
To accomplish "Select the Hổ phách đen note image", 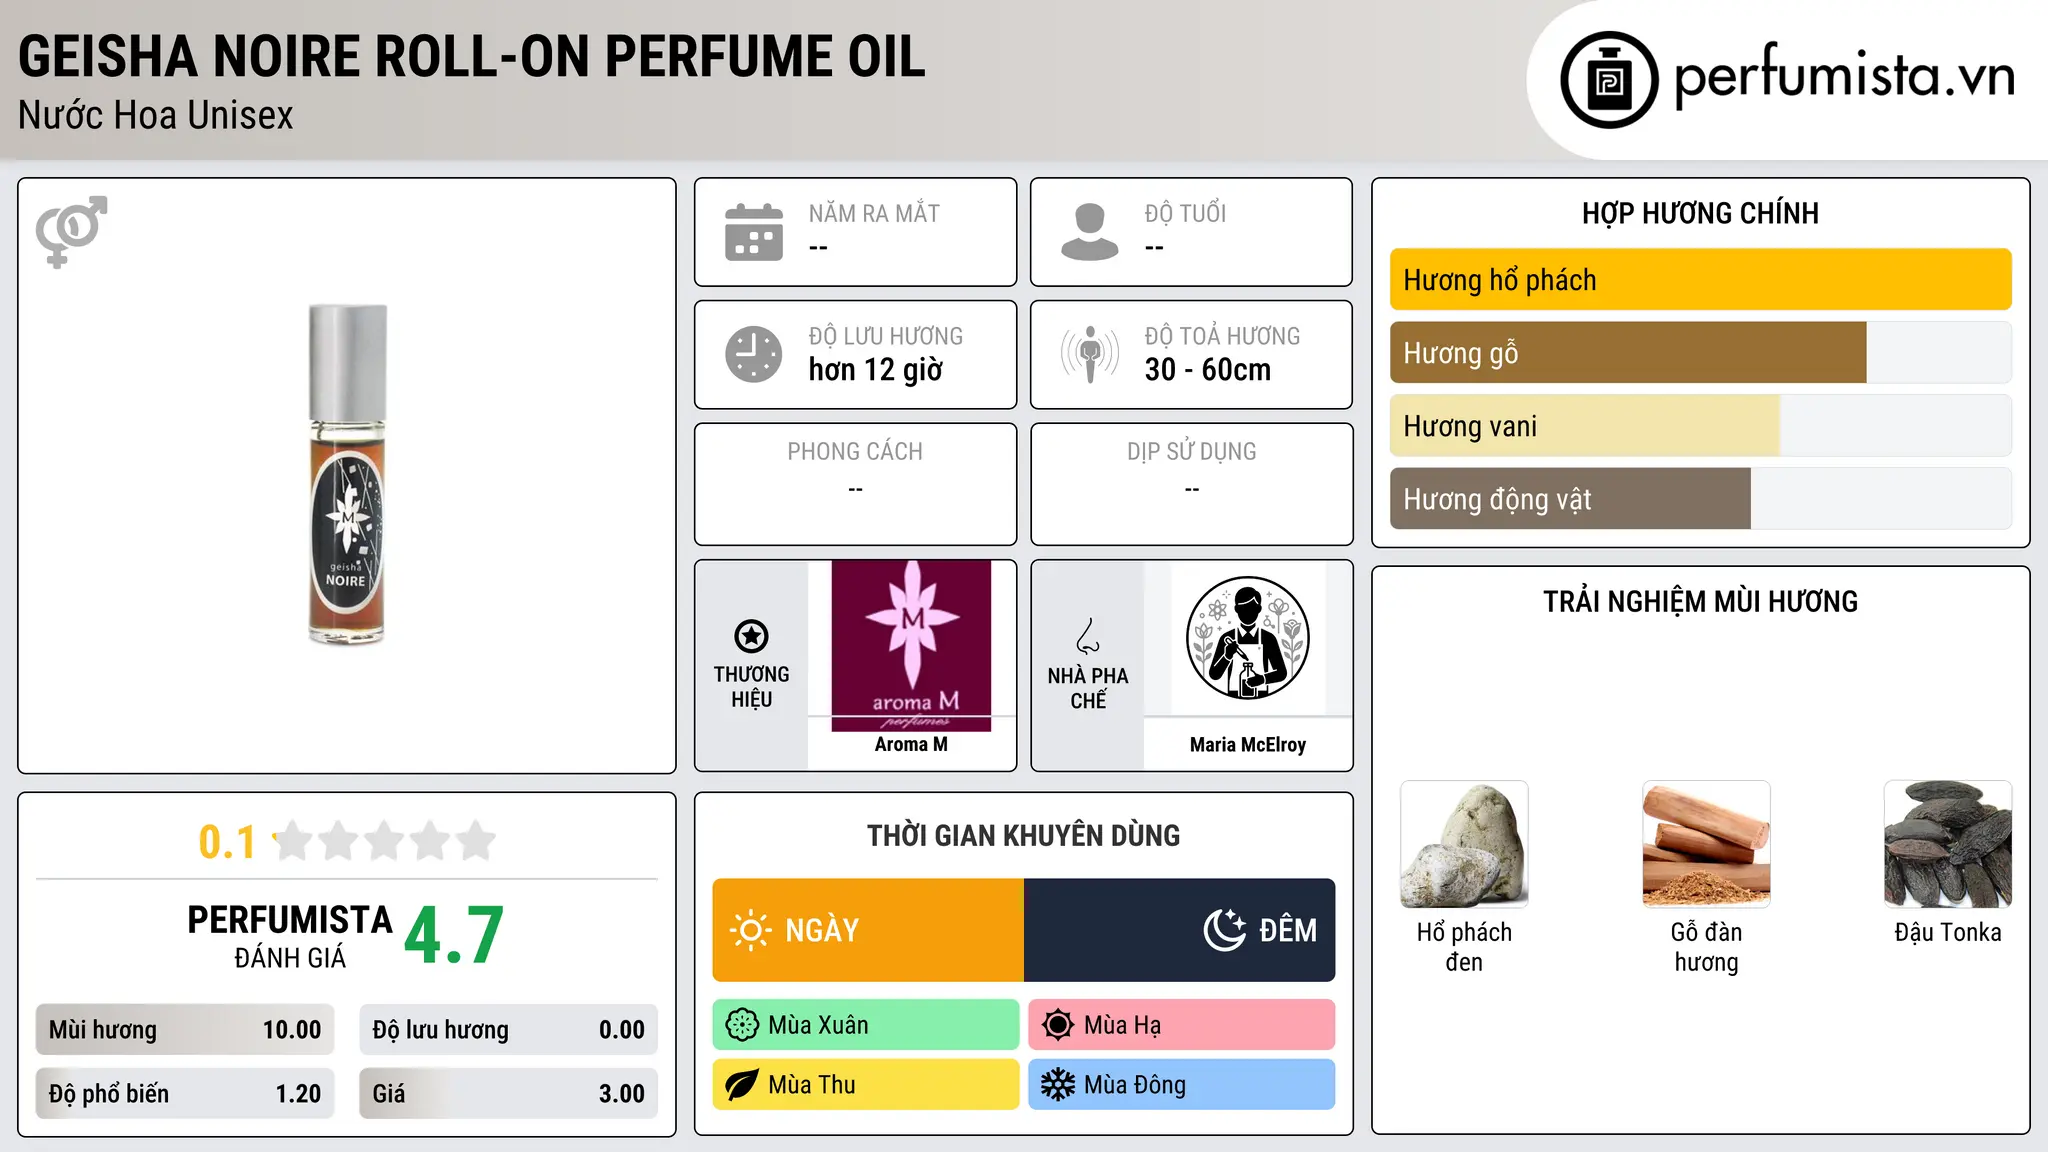I will [x=1464, y=844].
